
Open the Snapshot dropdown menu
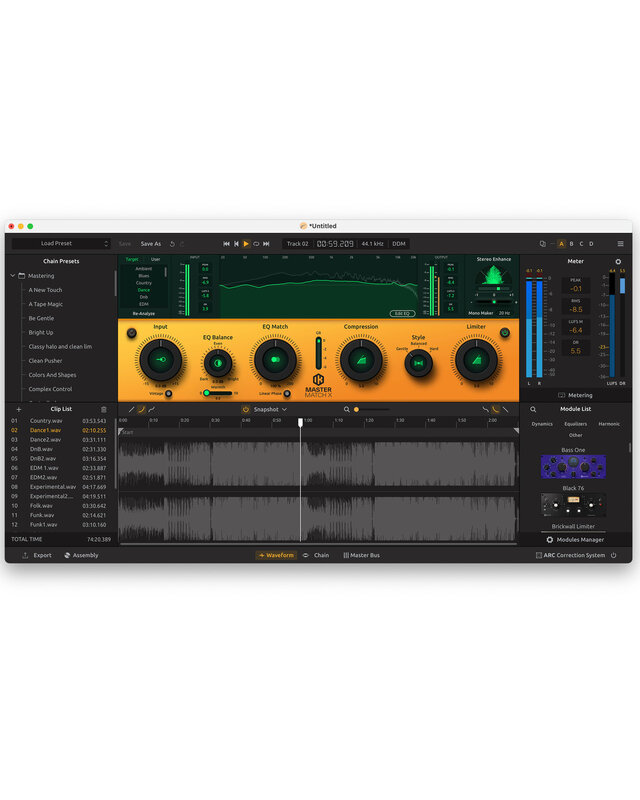[x=270, y=409]
